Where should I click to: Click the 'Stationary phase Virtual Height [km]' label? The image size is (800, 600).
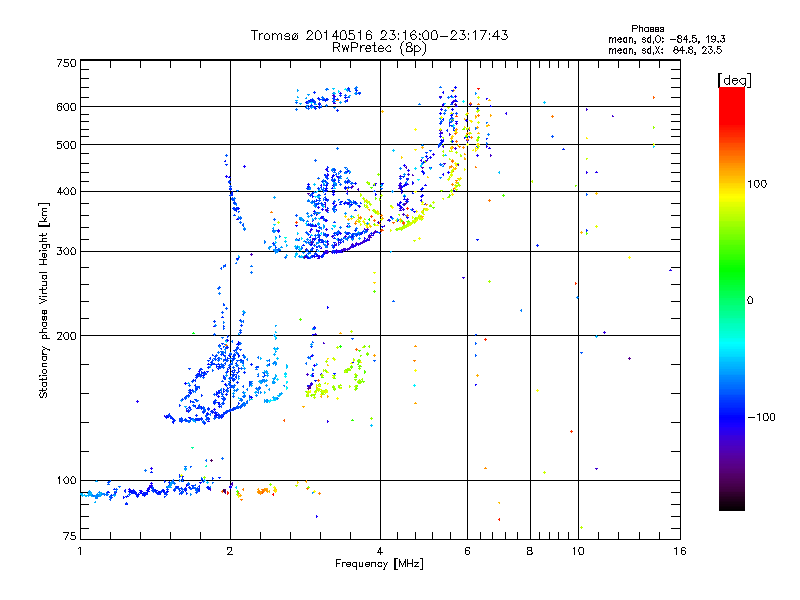pos(44,301)
